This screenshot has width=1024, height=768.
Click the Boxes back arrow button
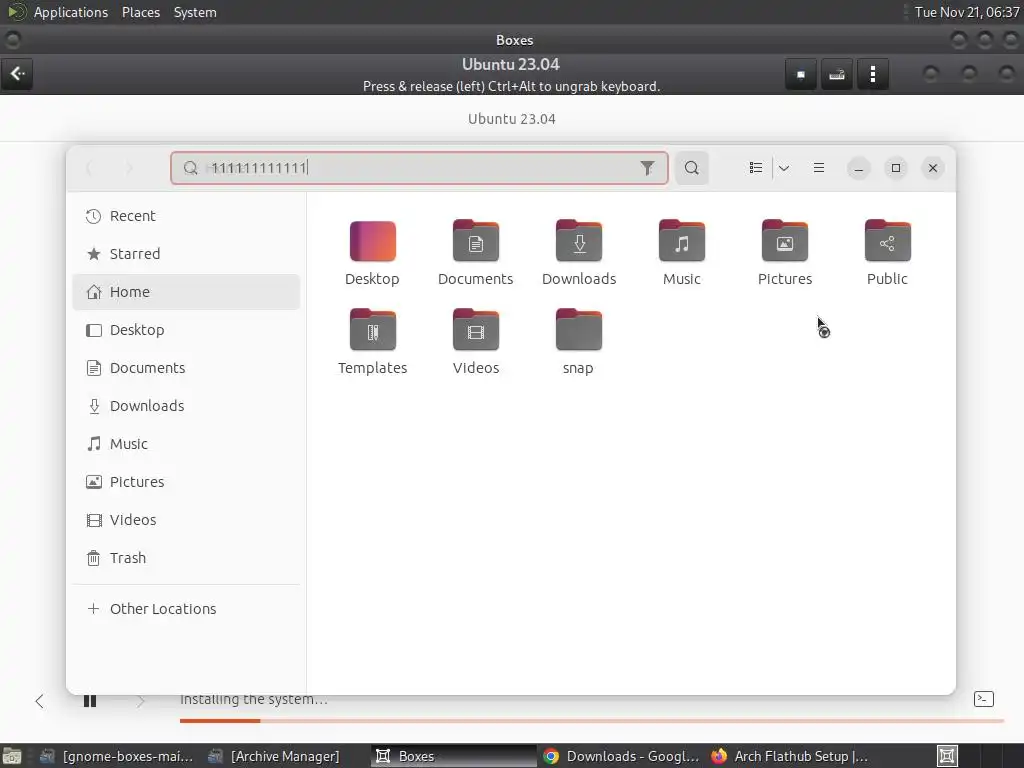17,74
